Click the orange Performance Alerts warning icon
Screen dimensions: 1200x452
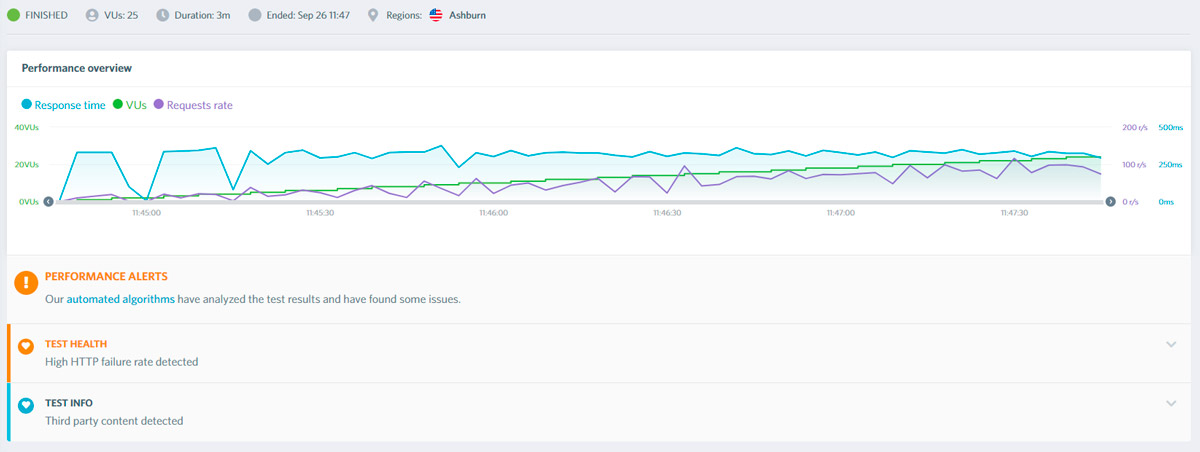click(26, 283)
